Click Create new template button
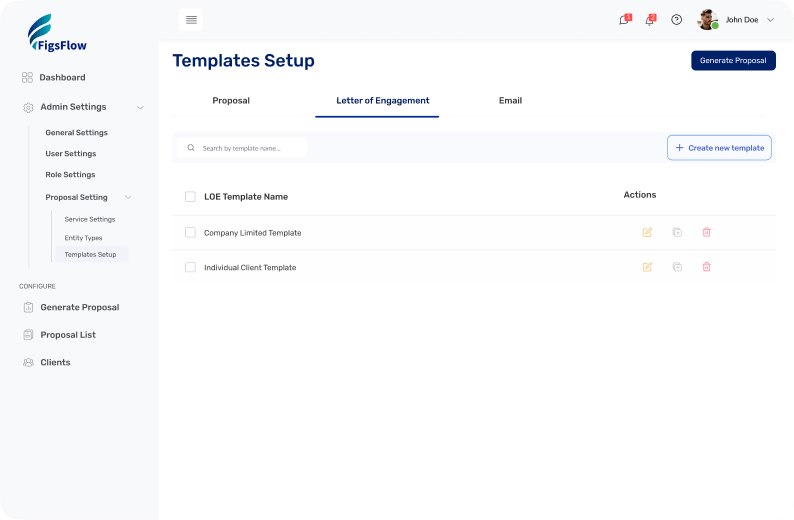This screenshot has width=794, height=520. 719,148
